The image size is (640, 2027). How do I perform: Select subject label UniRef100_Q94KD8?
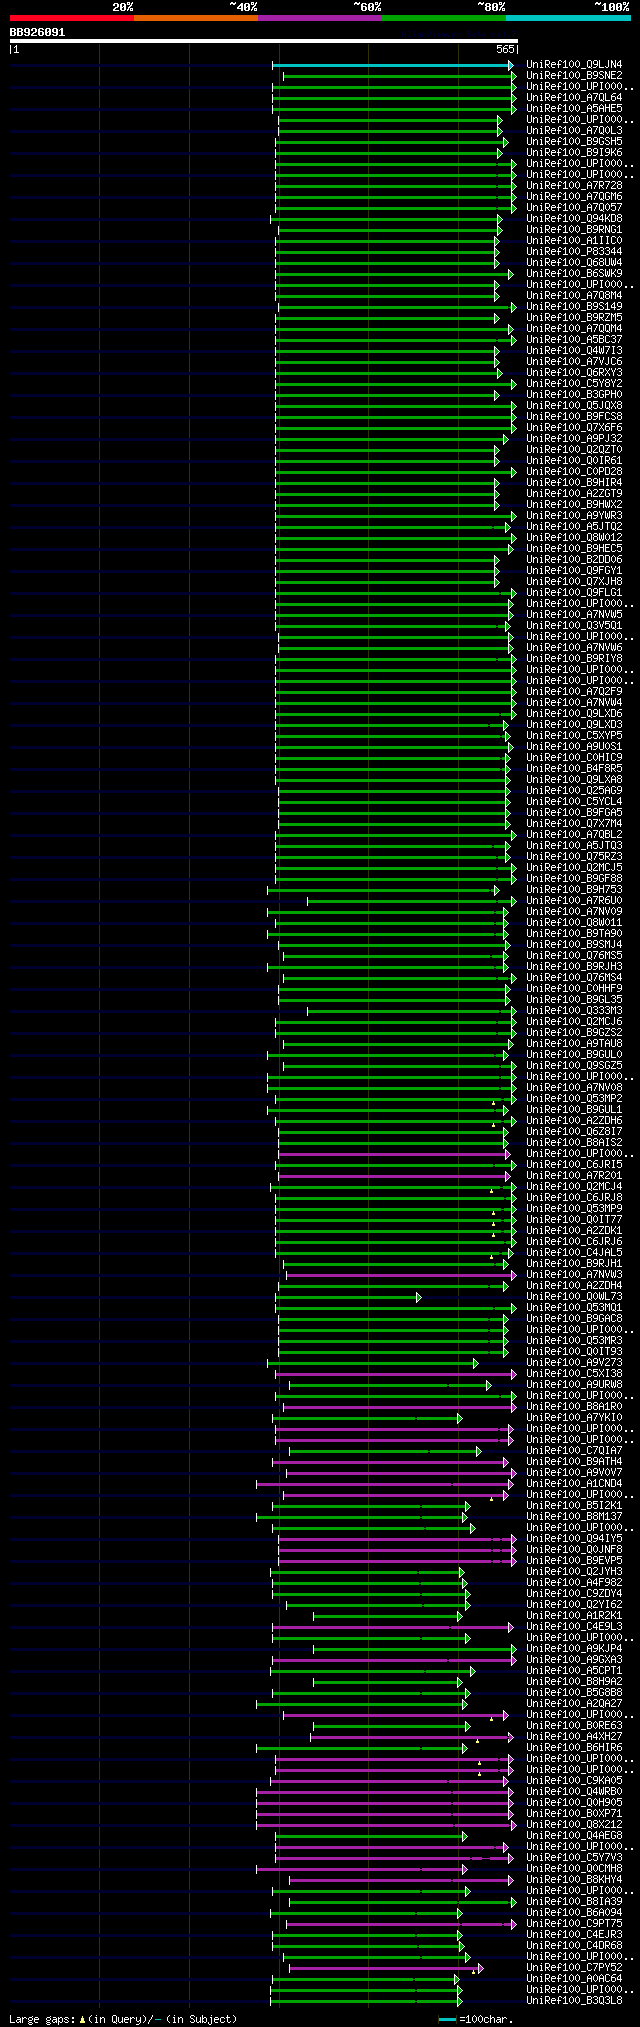point(574,219)
